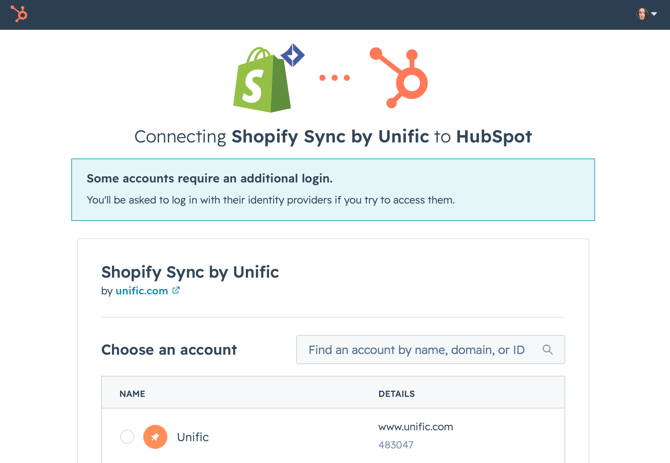
Task: Click the identity providers sentence in the notice
Action: [x=270, y=200]
